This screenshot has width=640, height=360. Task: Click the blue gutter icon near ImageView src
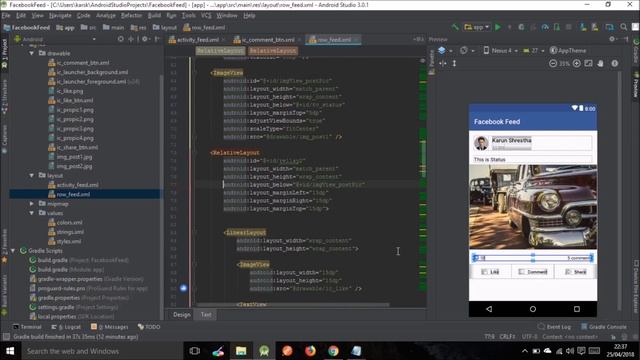pos(183,288)
